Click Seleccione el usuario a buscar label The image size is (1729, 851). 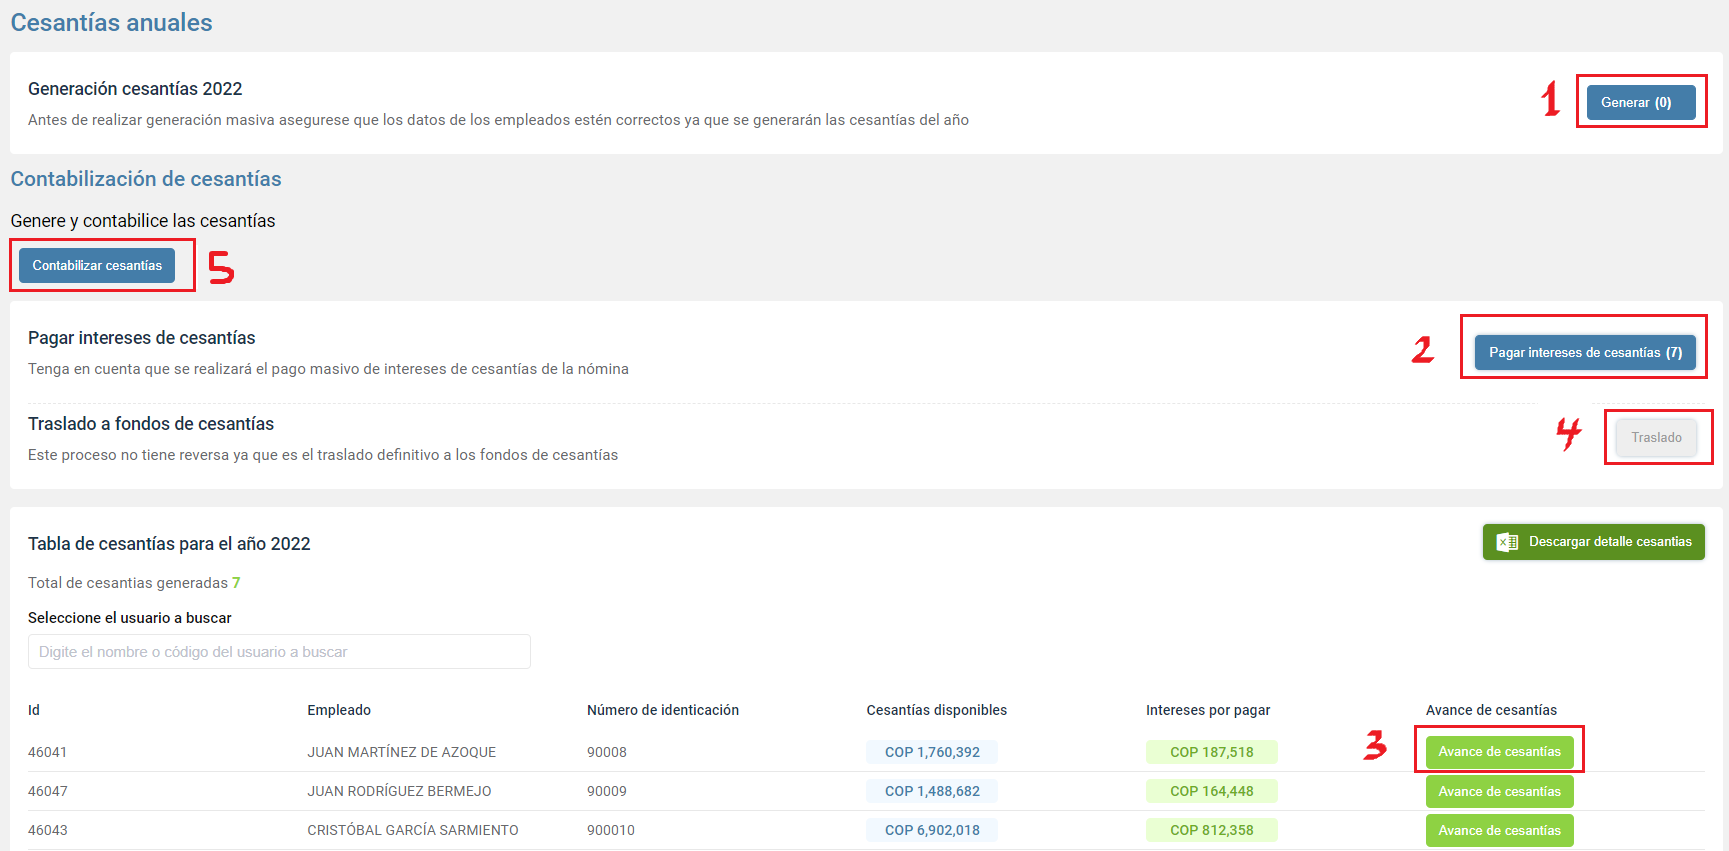[130, 618]
